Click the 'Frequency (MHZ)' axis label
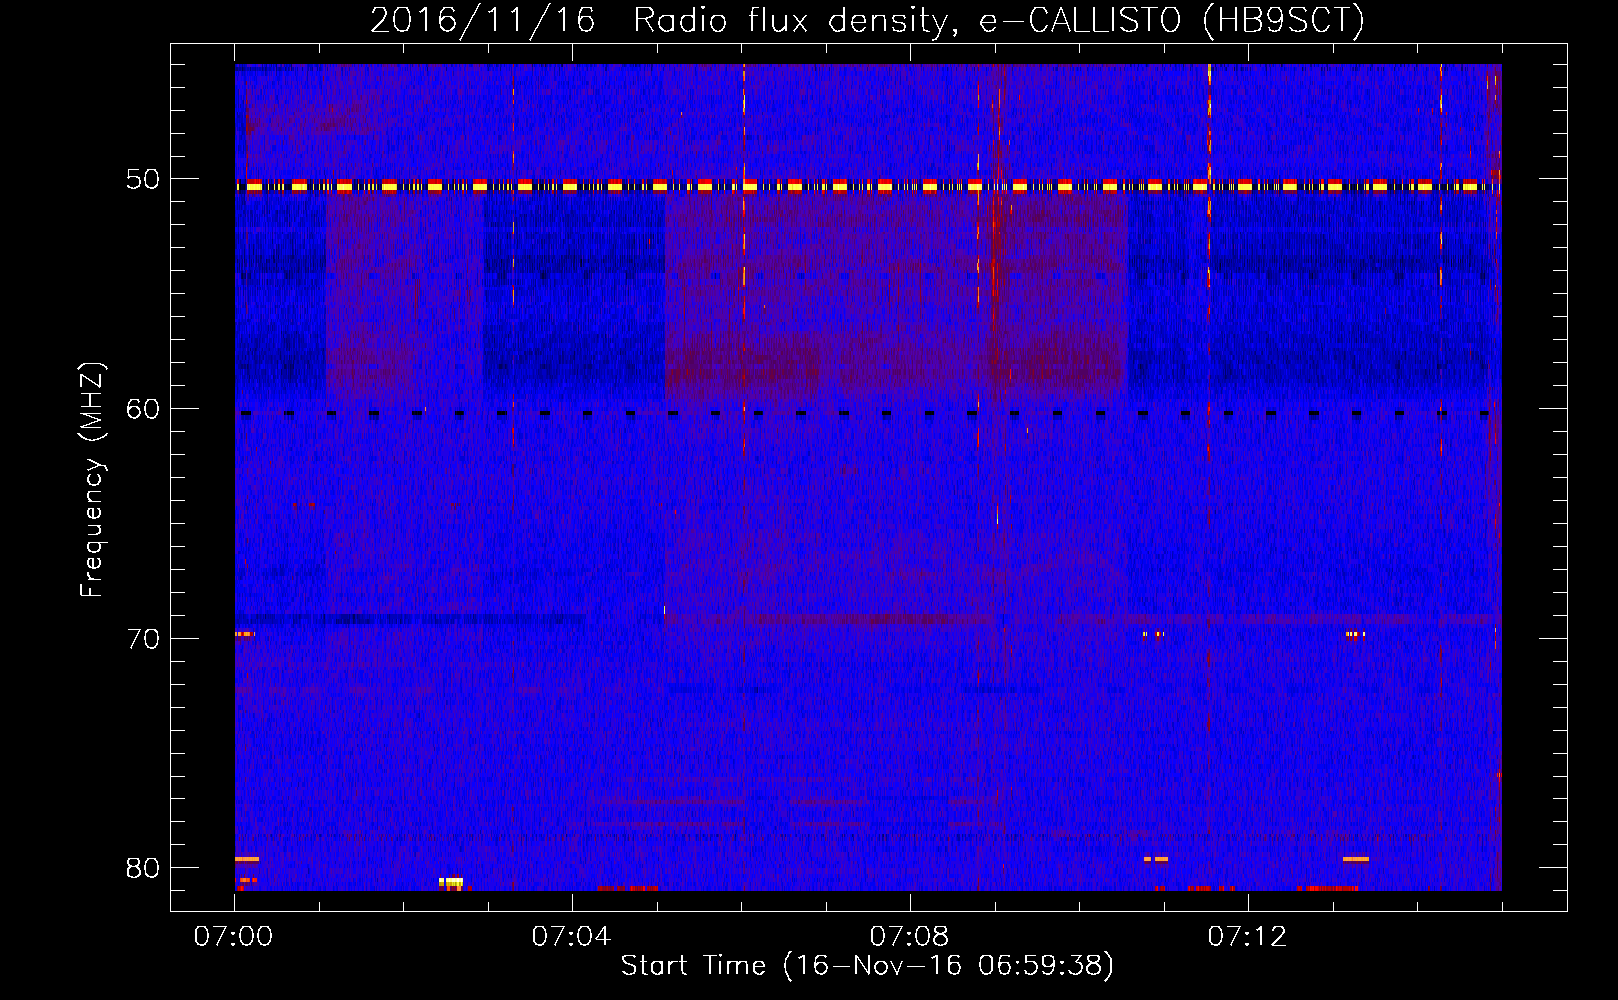 [x=92, y=480]
